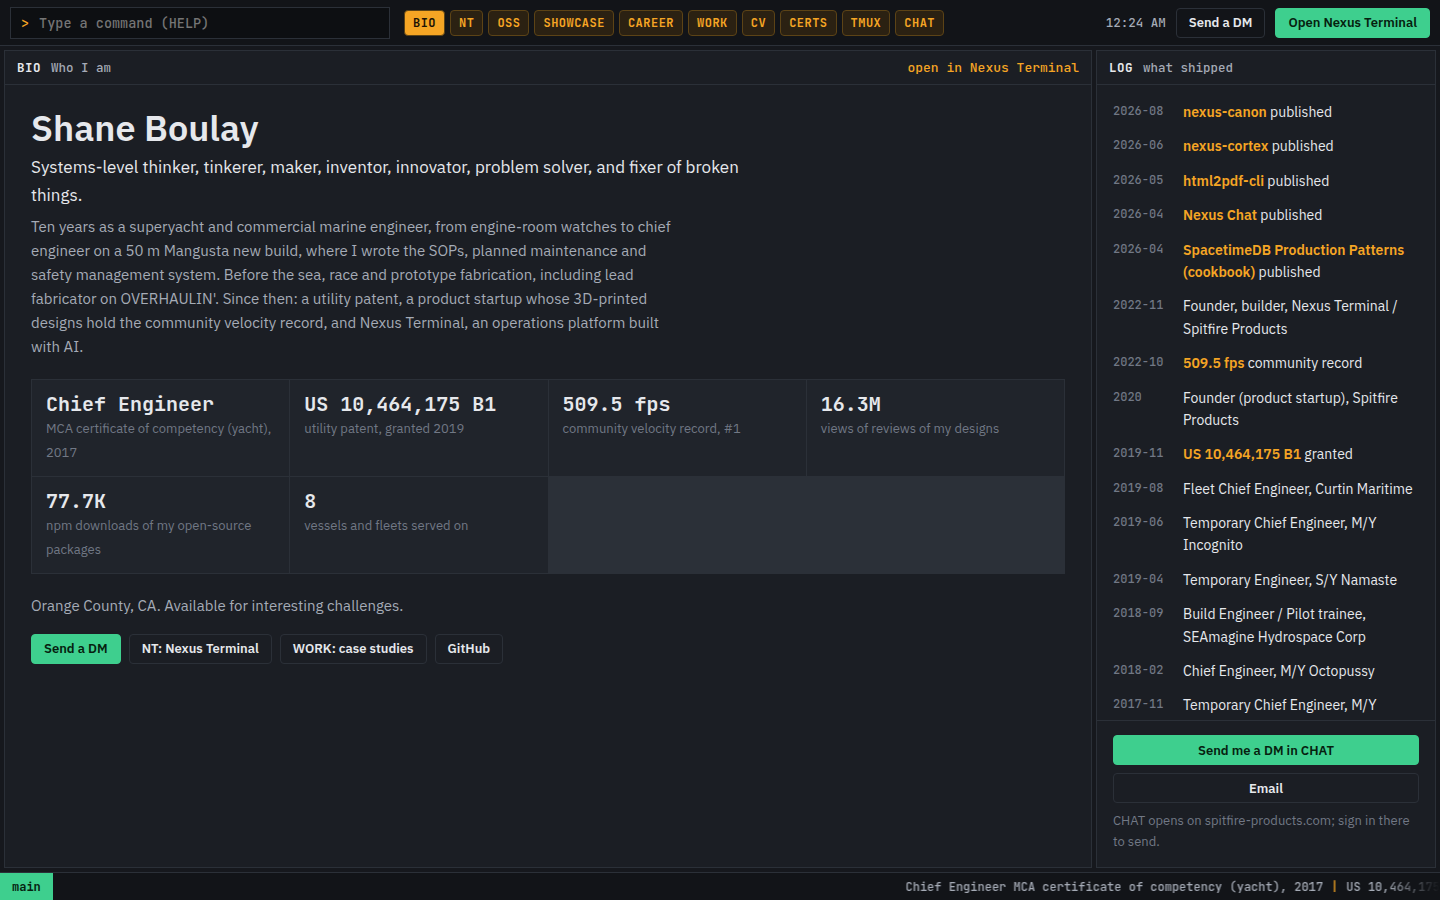1440x900 pixels.
Task: Click the Email button
Action: [1266, 788]
